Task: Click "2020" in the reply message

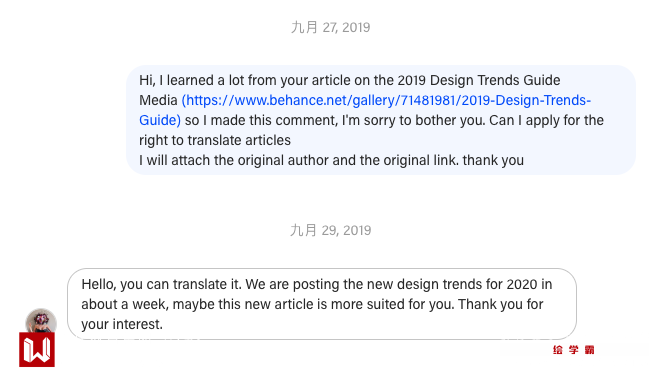Action: coord(523,284)
